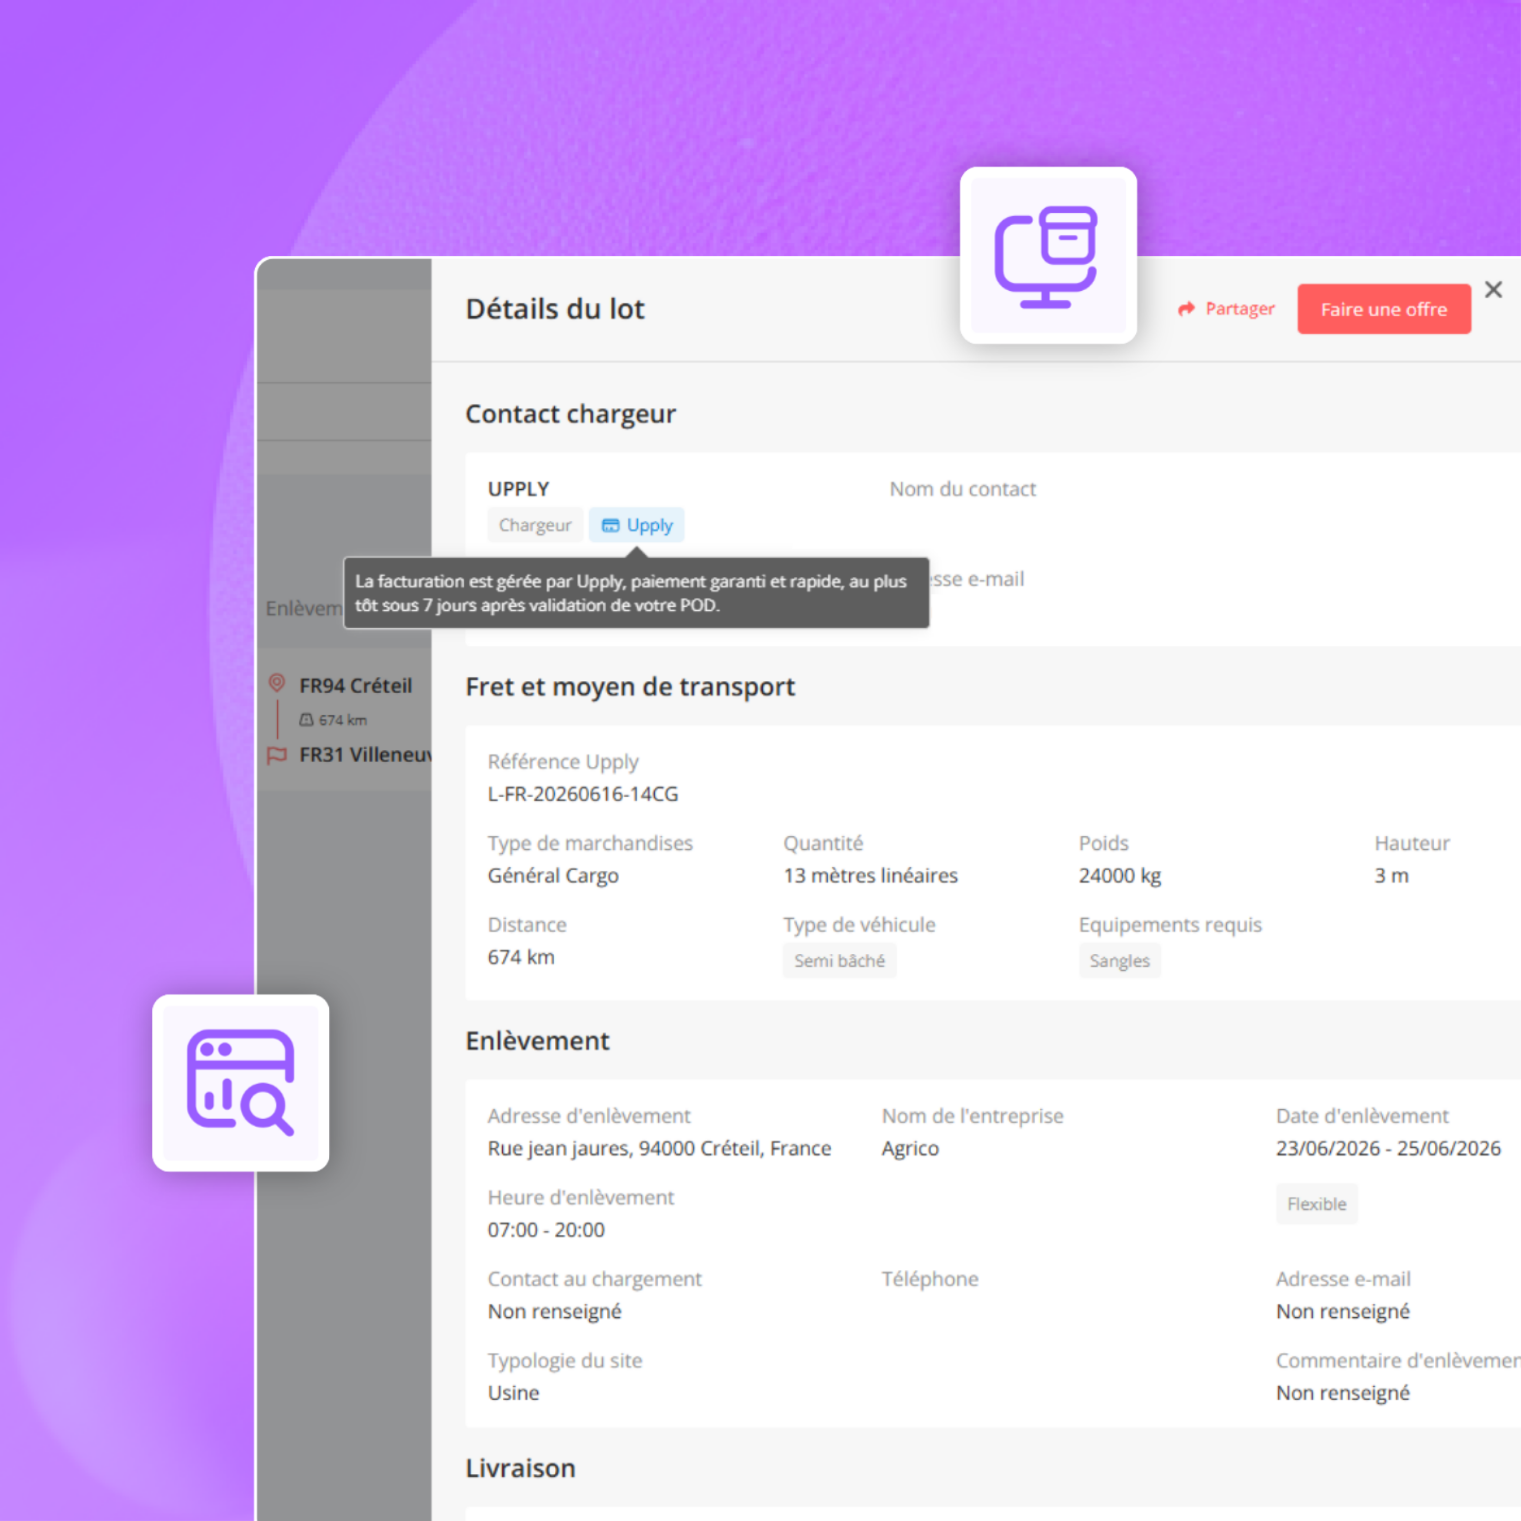Click the Téléphone label
The image size is (1521, 1521).
click(930, 1279)
